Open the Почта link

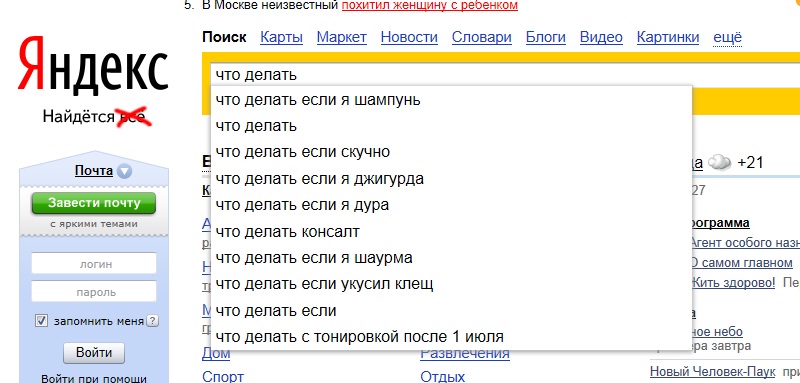tap(94, 170)
